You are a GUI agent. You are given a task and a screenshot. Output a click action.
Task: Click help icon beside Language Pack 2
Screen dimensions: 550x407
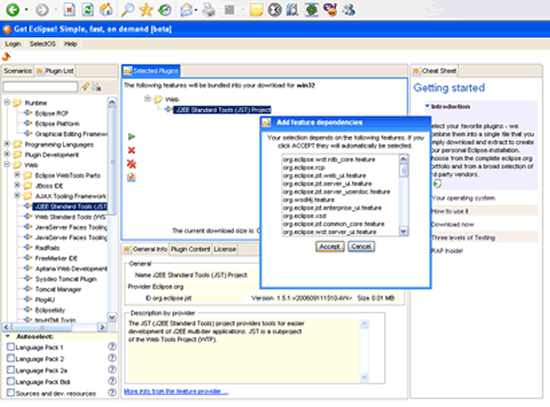[112, 358]
